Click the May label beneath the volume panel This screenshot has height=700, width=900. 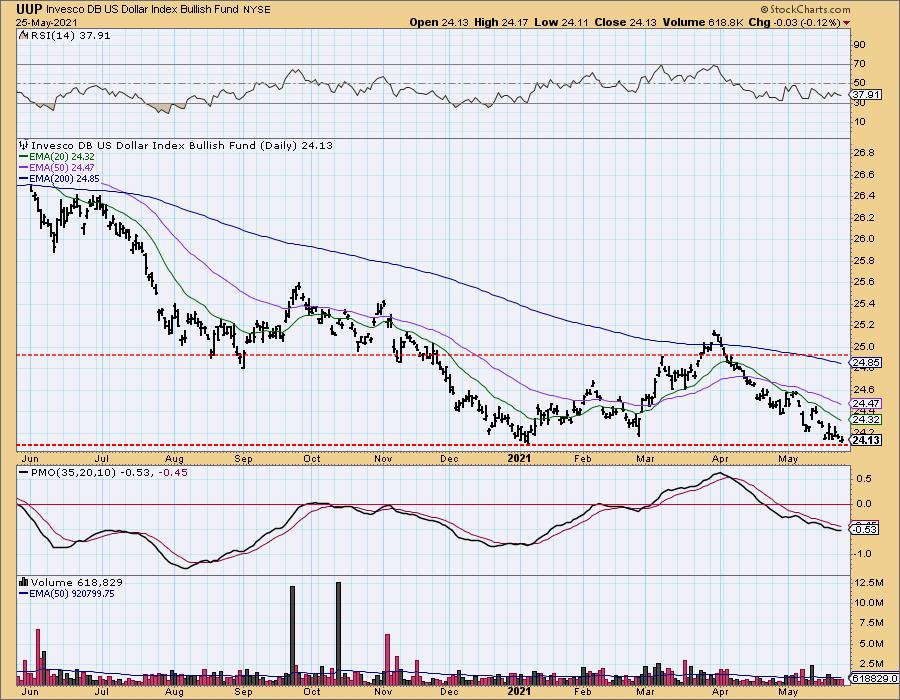788,692
